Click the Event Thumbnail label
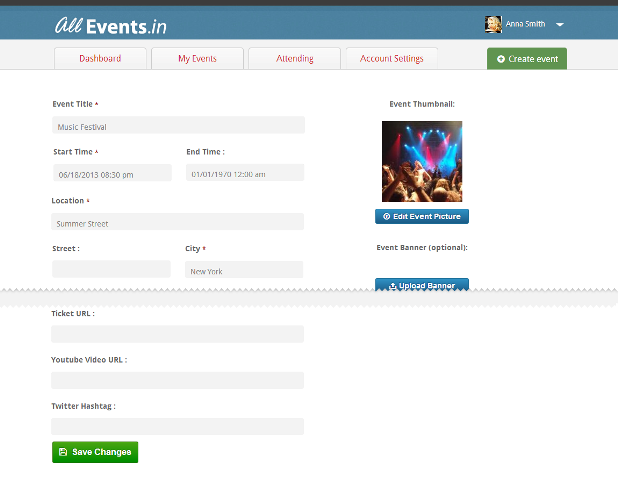The width and height of the screenshot is (618, 480). (422, 104)
